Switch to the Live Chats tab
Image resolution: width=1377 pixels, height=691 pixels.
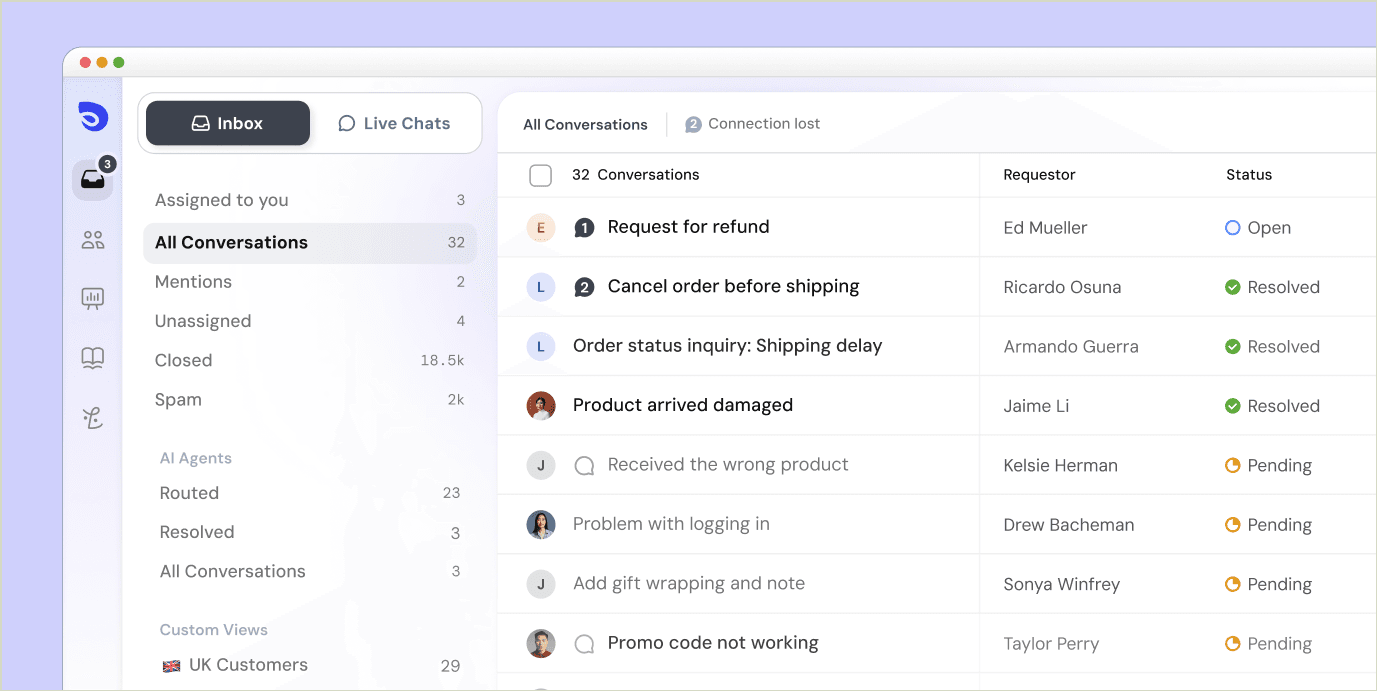click(394, 123)
